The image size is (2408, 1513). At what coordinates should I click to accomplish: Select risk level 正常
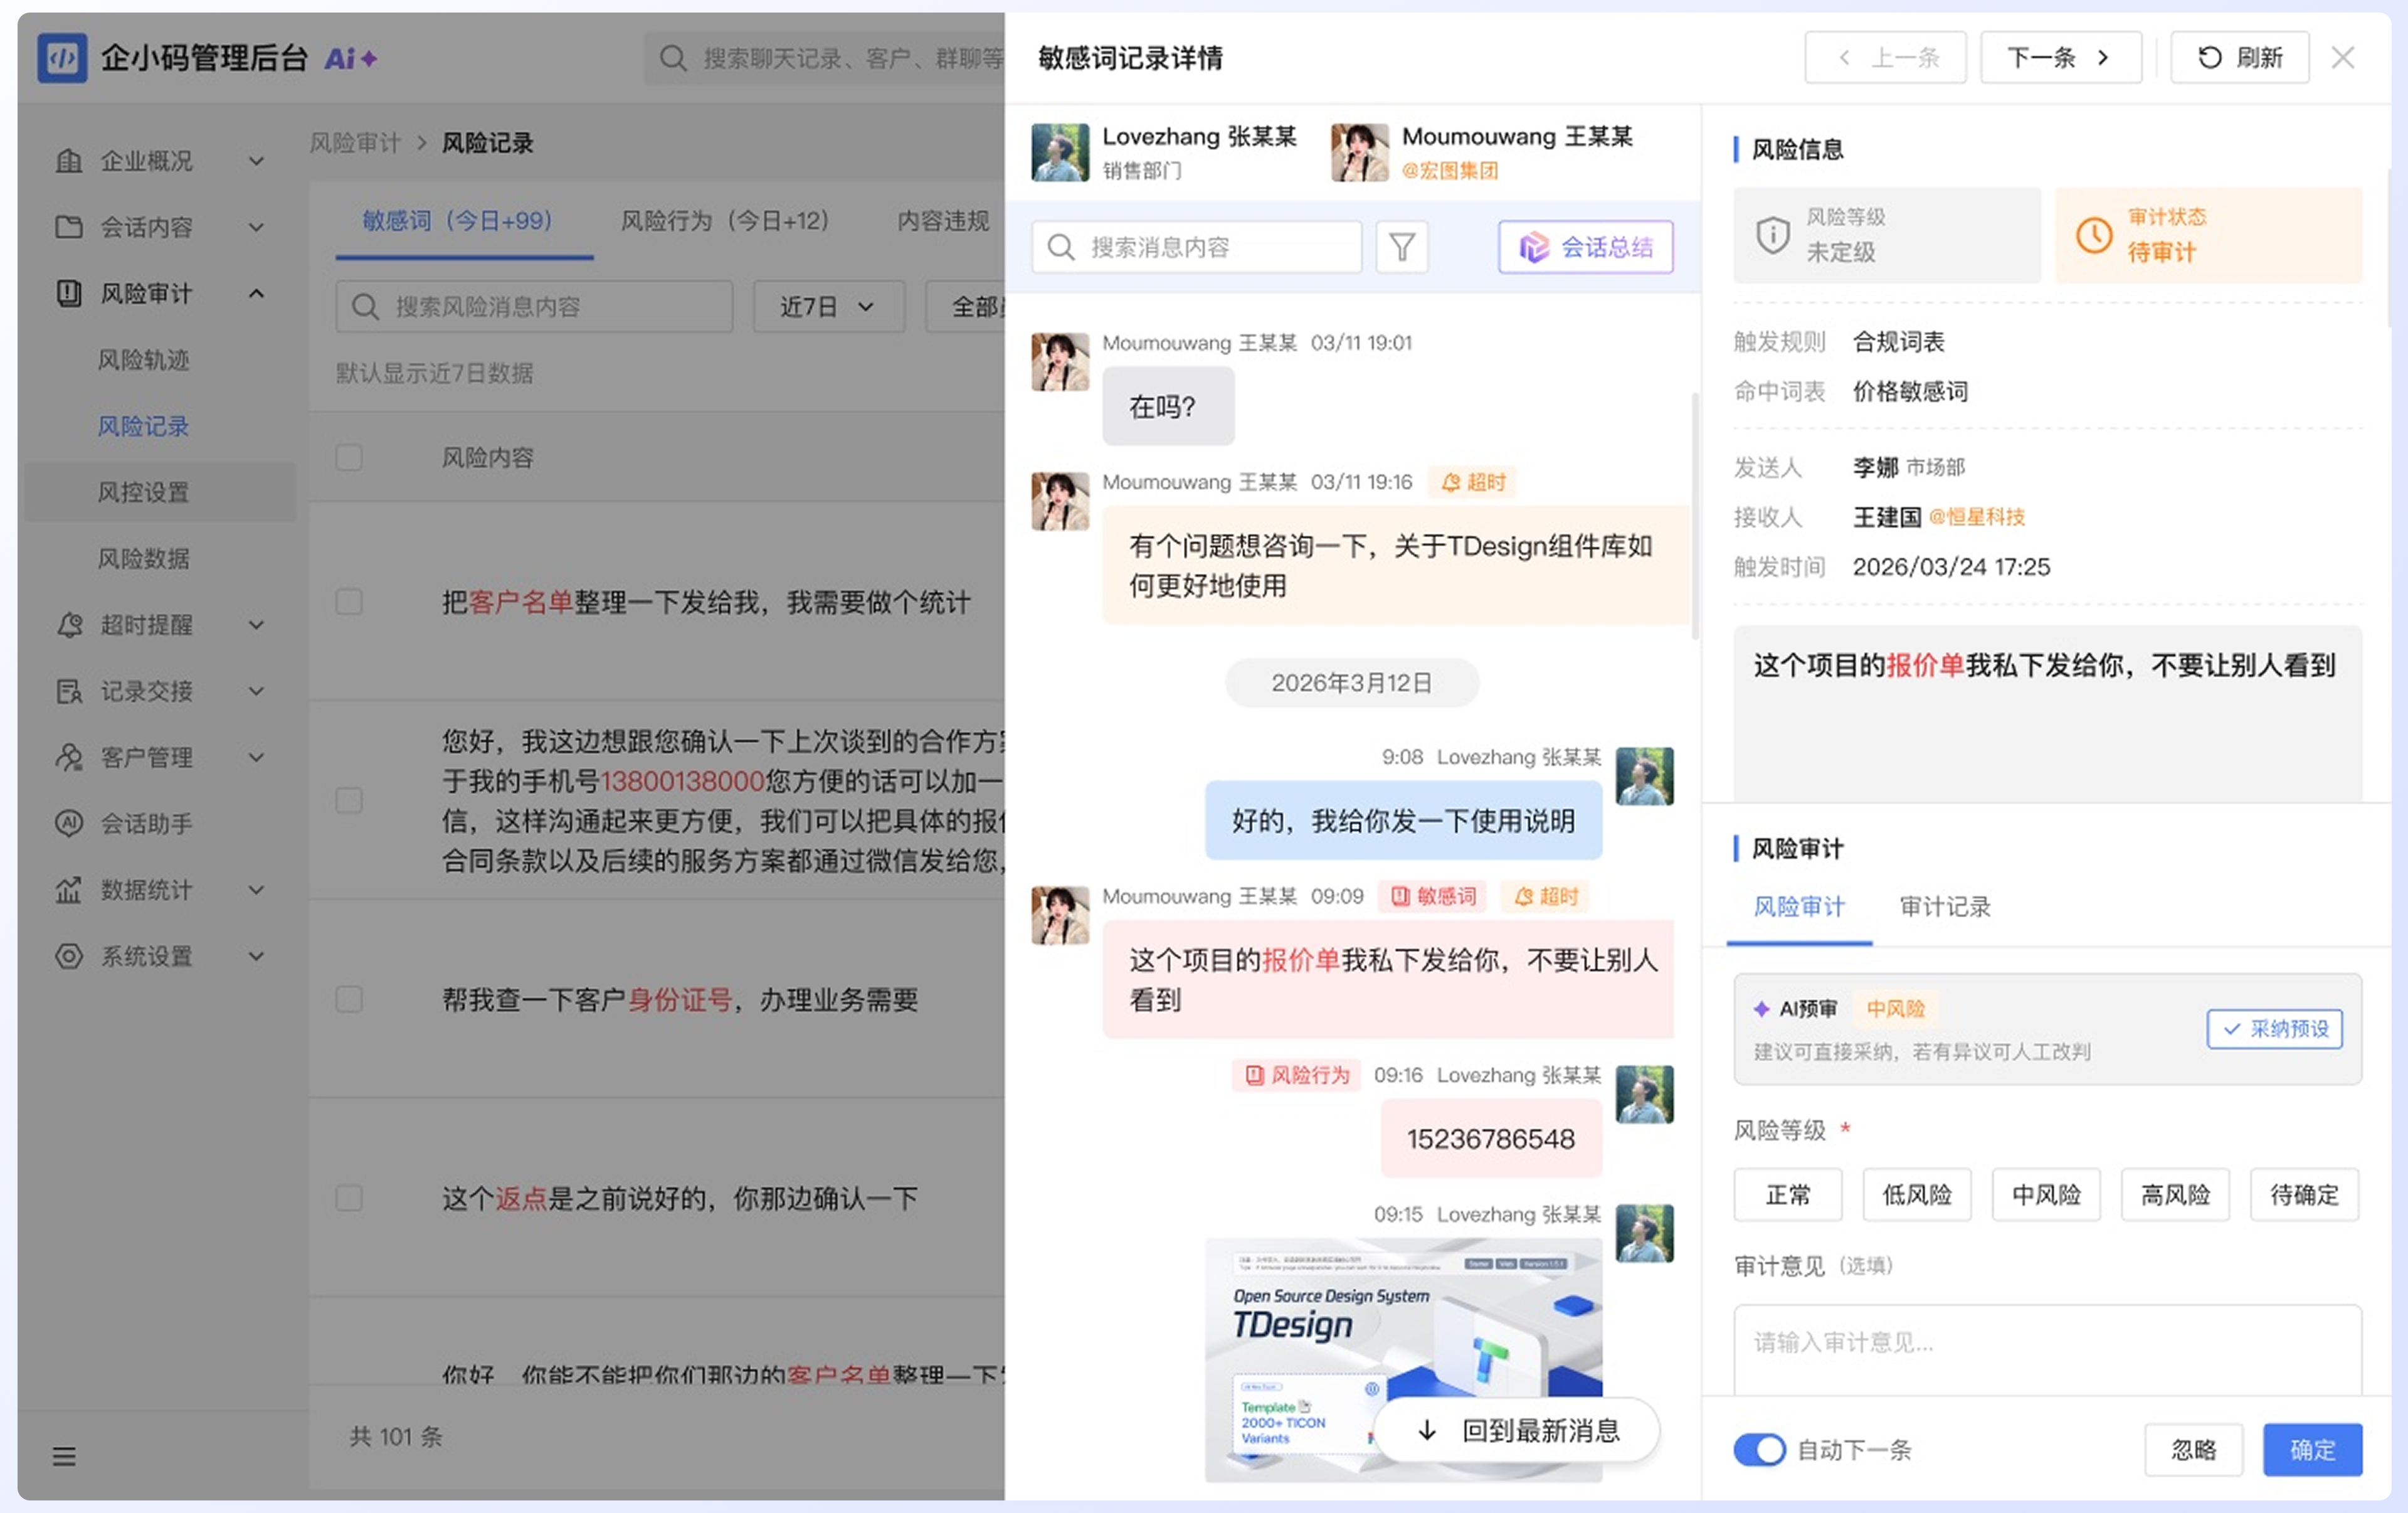click(x=1788, y=1194)
